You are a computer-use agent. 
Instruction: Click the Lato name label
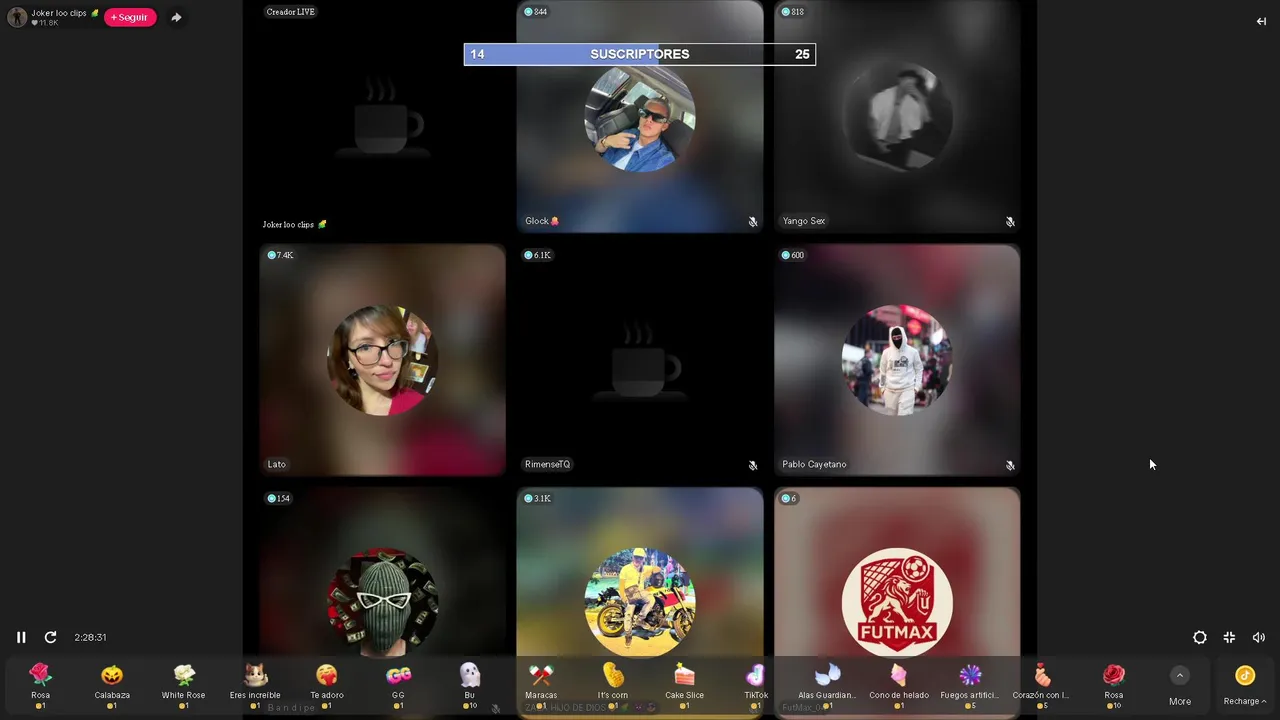(x=277, y=464)
